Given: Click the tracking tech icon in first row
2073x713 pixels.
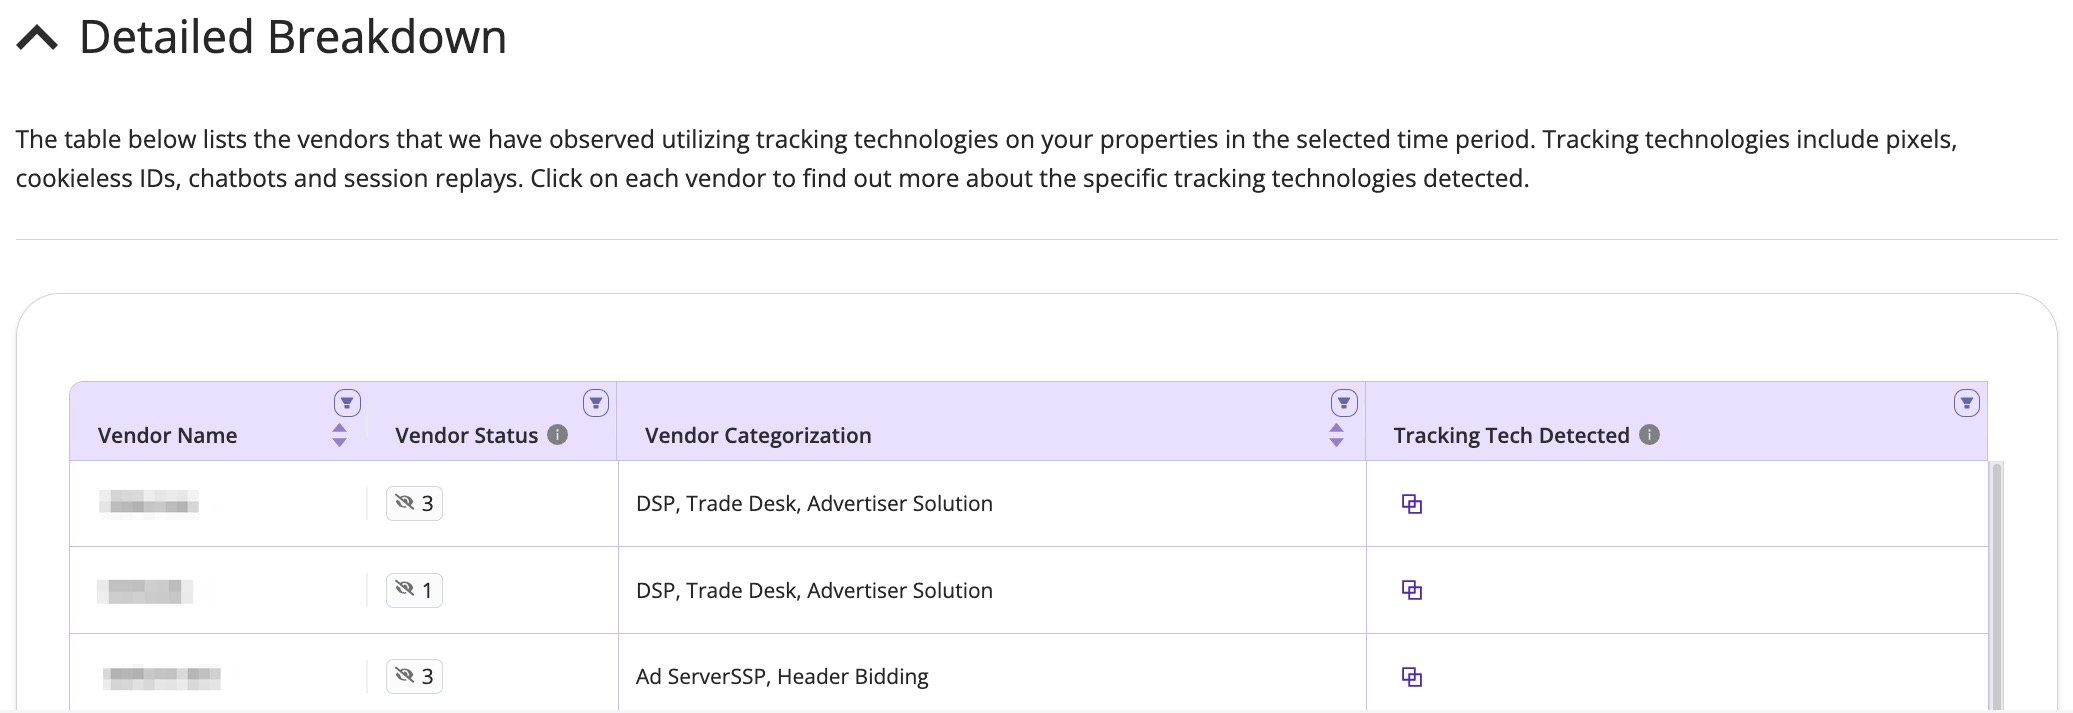Looking at the screenshot, I should click(x=1411, y=504).
